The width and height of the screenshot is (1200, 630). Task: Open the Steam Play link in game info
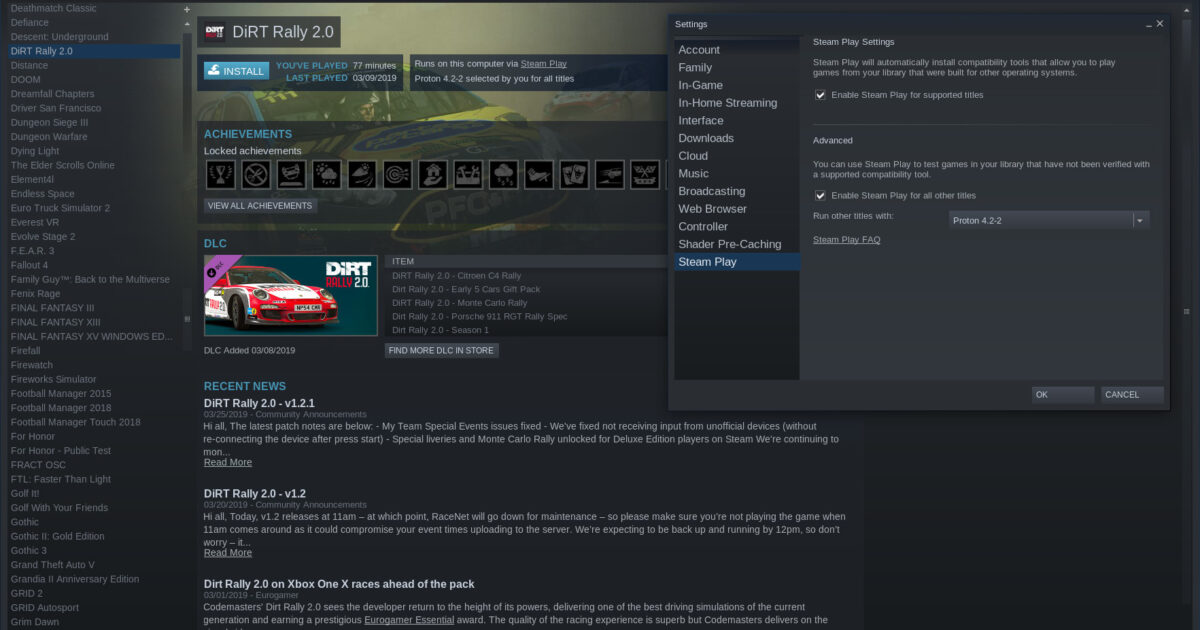click(544, 63)
